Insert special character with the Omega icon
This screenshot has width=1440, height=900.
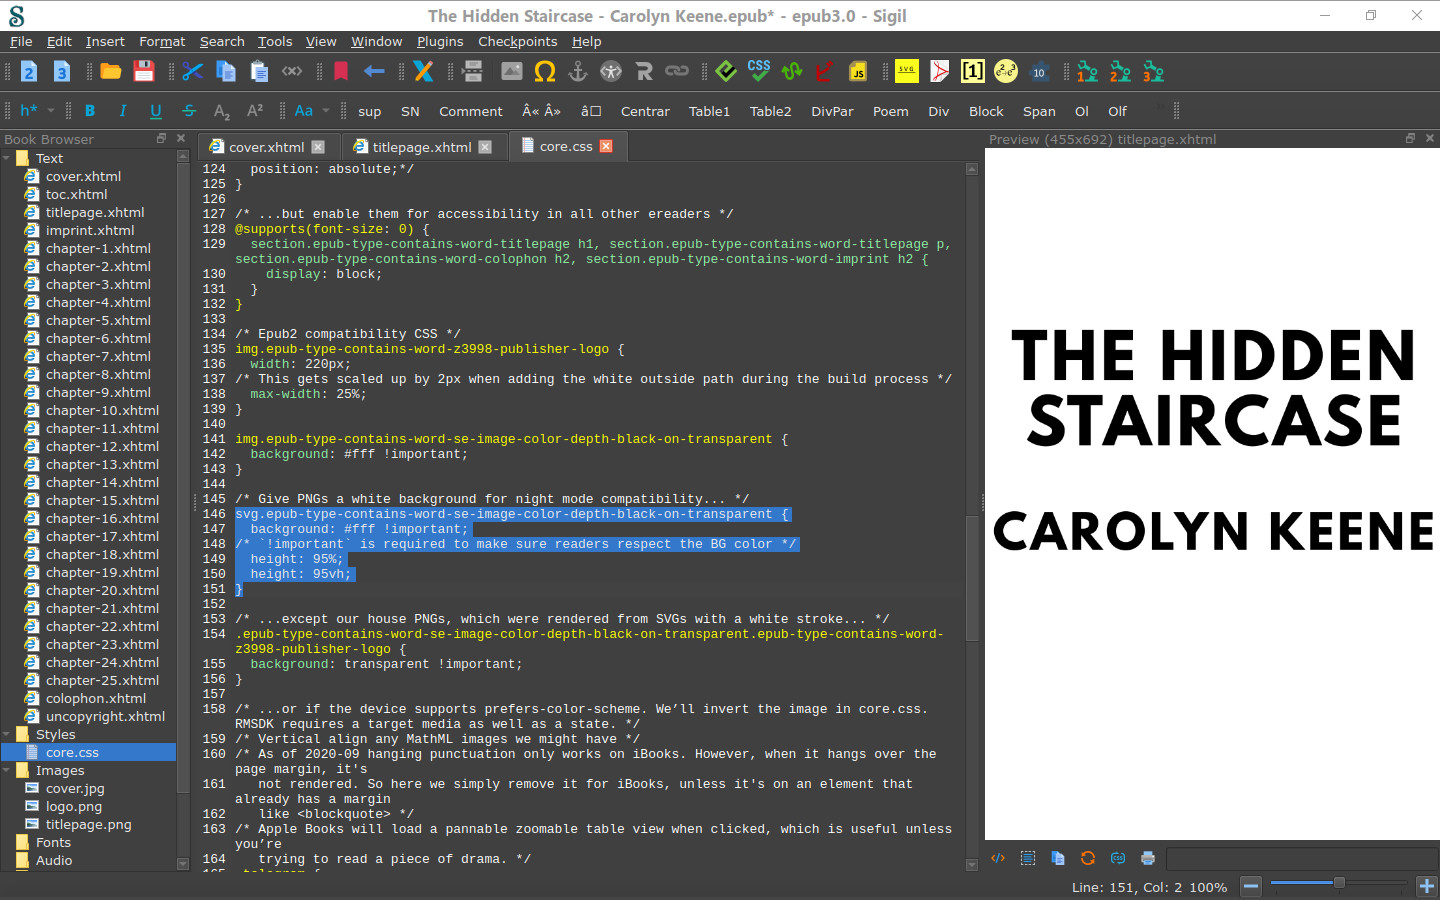(x=545, y=72)
